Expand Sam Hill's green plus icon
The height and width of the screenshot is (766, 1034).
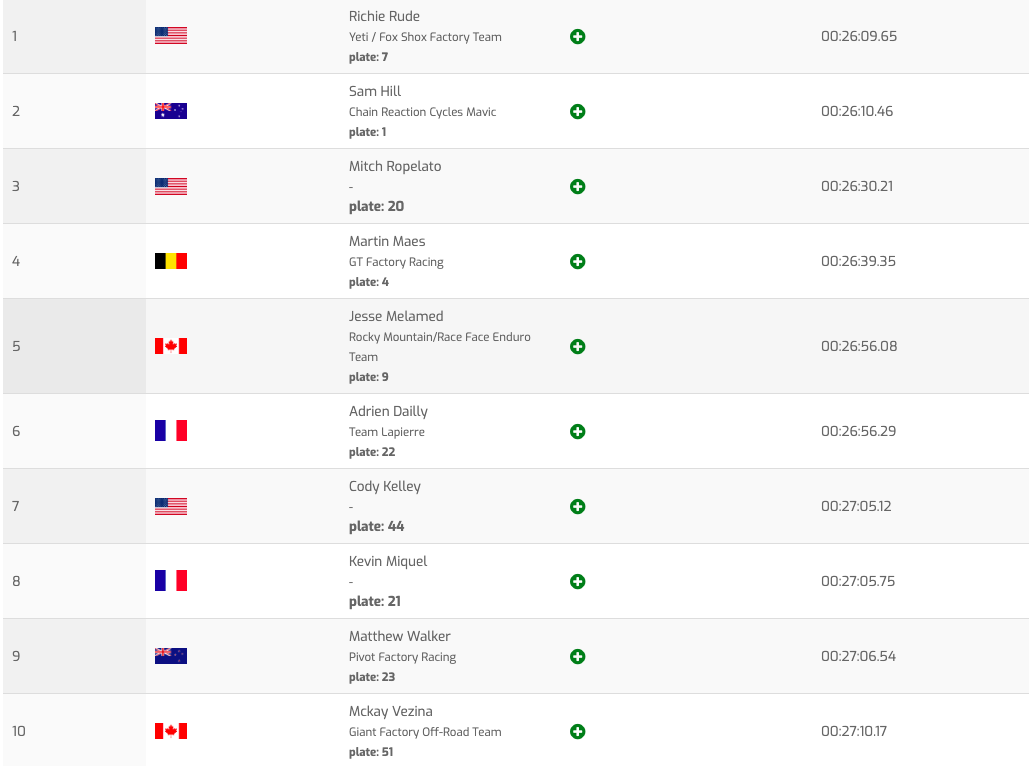coord(577,112)
